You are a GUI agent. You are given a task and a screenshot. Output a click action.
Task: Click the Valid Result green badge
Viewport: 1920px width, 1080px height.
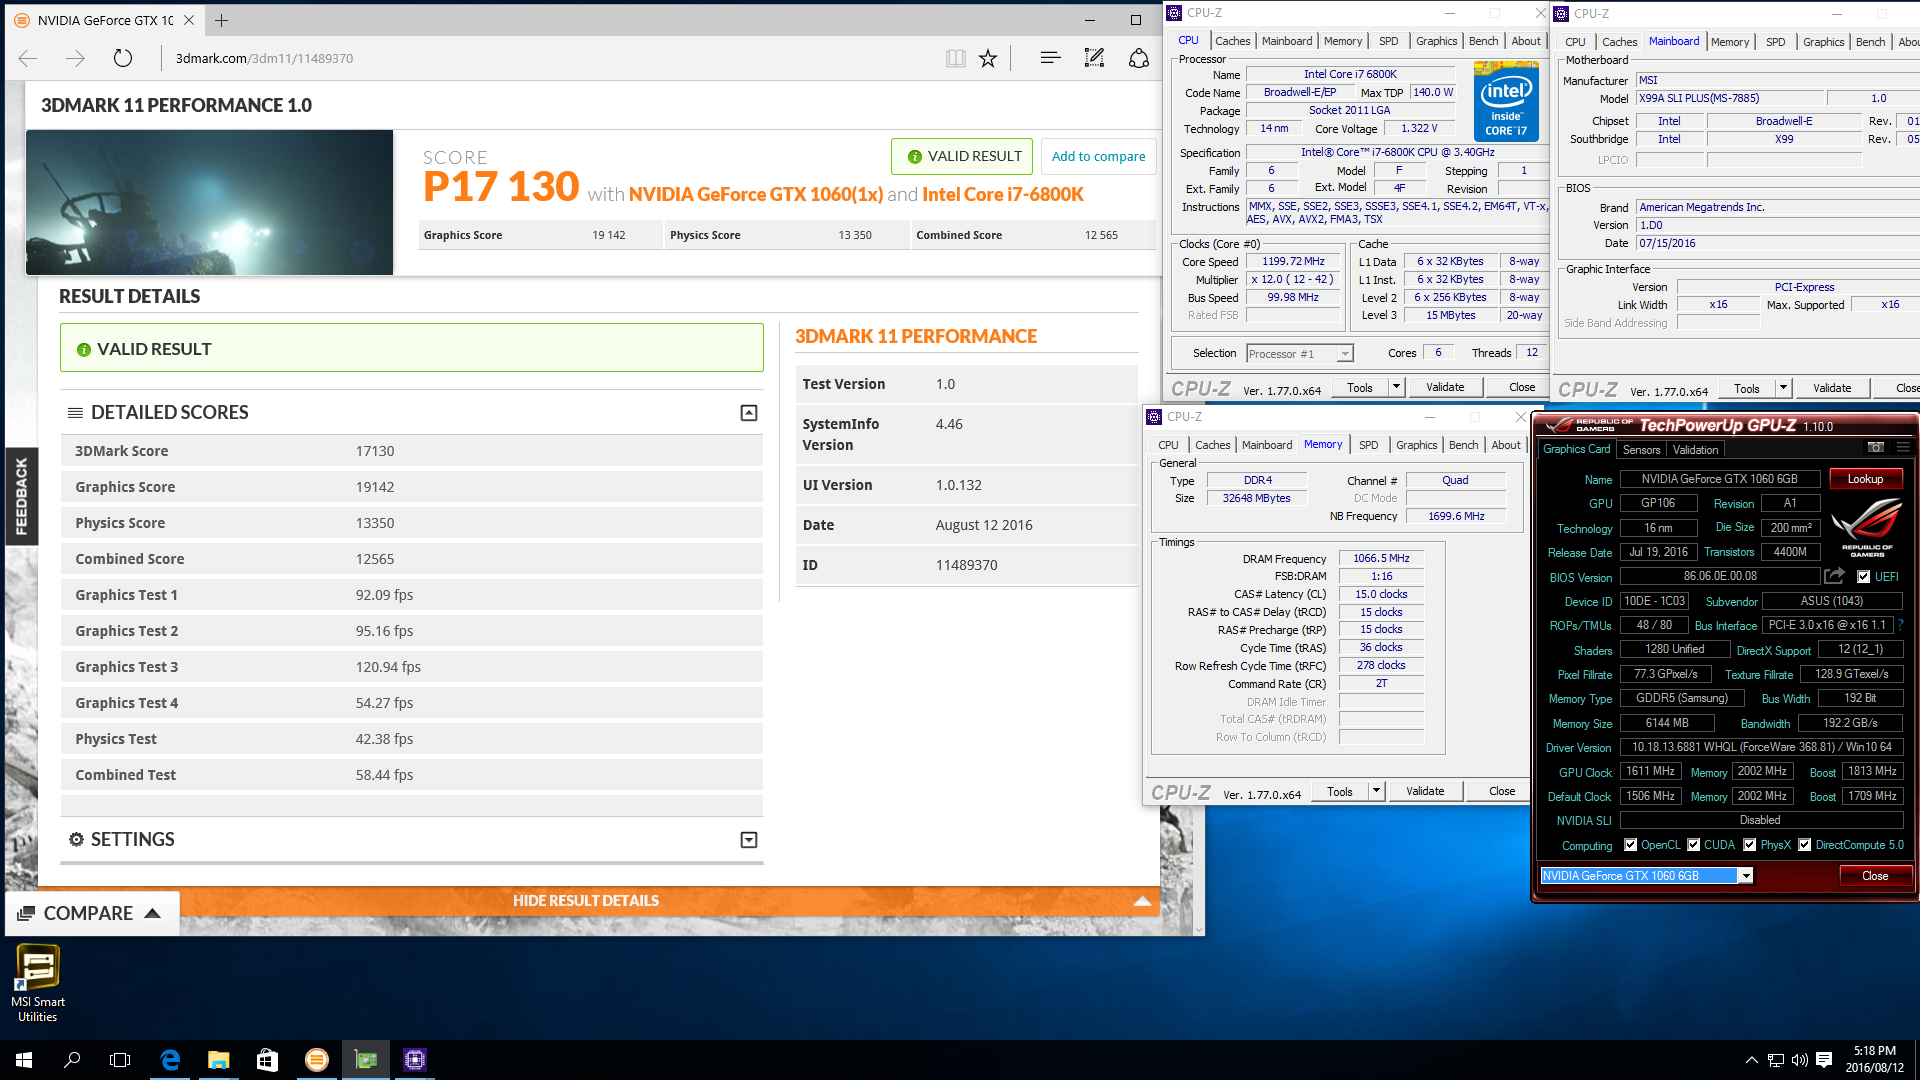(x=962, y=156)
